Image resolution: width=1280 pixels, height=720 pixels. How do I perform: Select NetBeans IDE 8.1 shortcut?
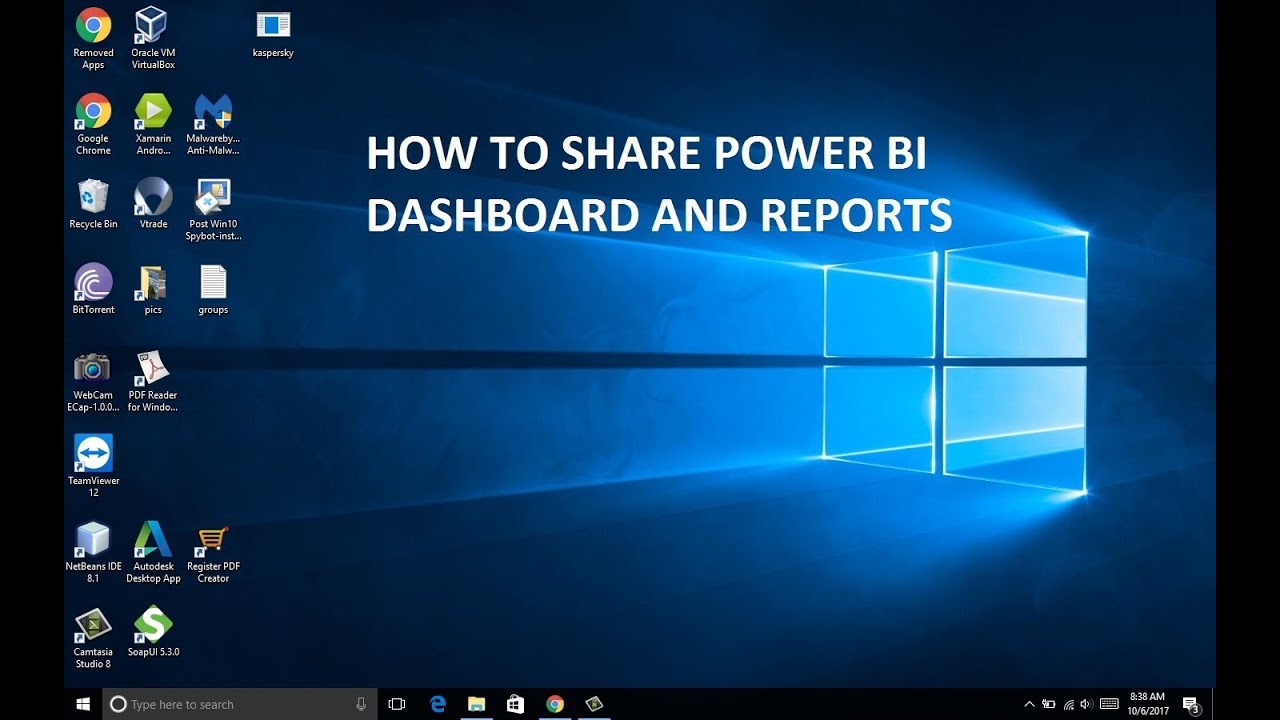[93, 552]
